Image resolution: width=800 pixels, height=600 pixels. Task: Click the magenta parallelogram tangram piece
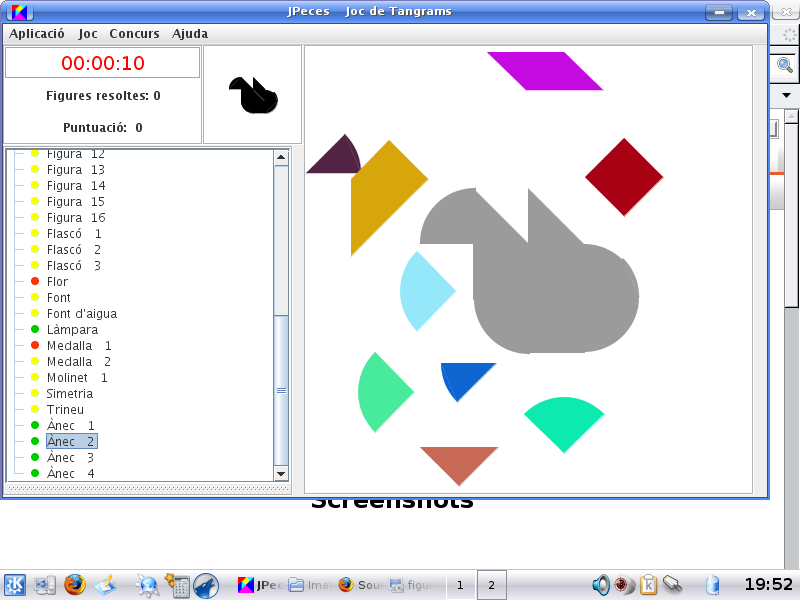click(545, 71)
